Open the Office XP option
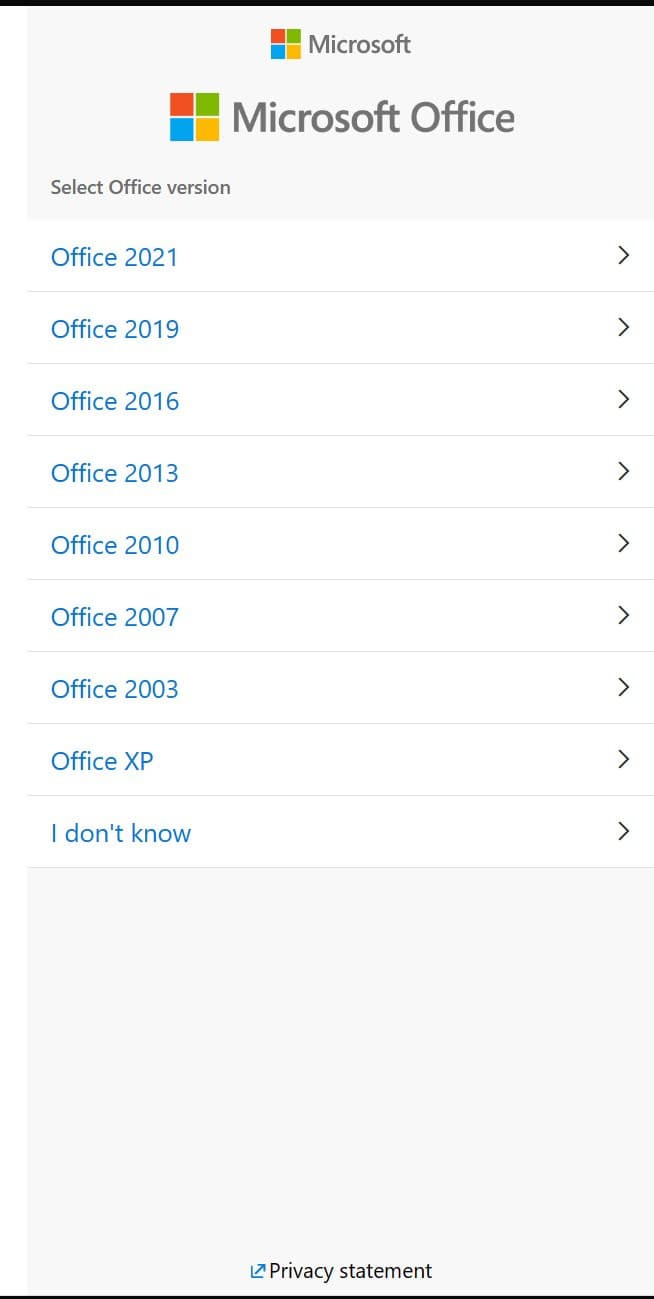 (x=102, y=761)
